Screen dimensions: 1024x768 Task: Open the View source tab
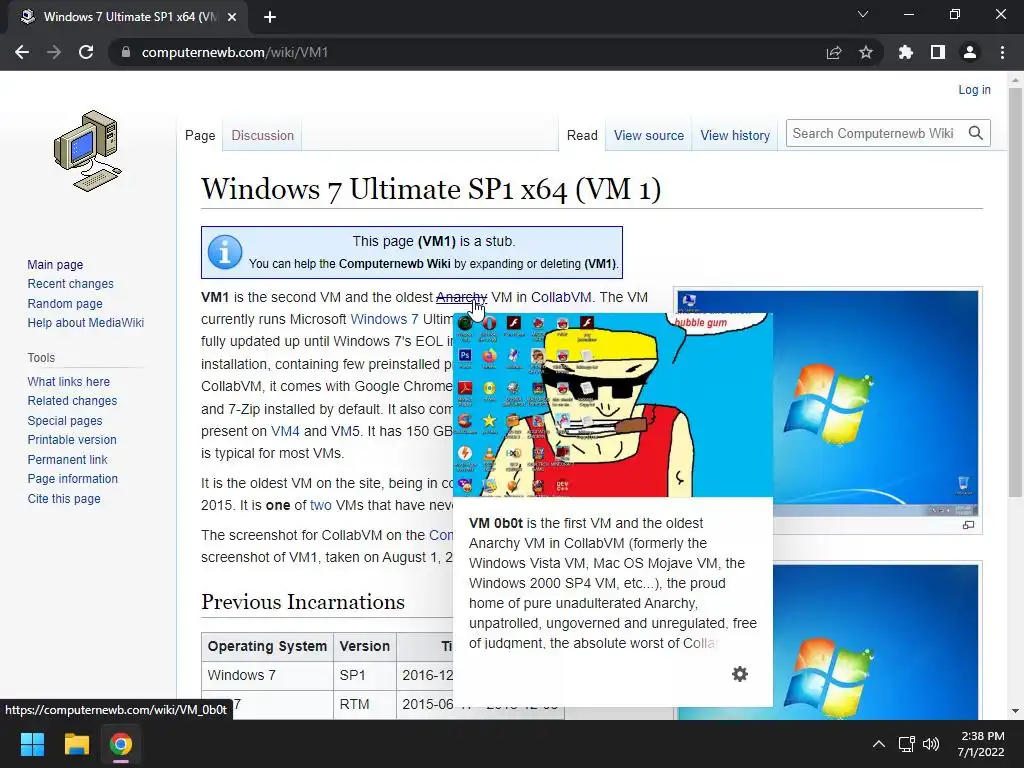pos(648,135)
